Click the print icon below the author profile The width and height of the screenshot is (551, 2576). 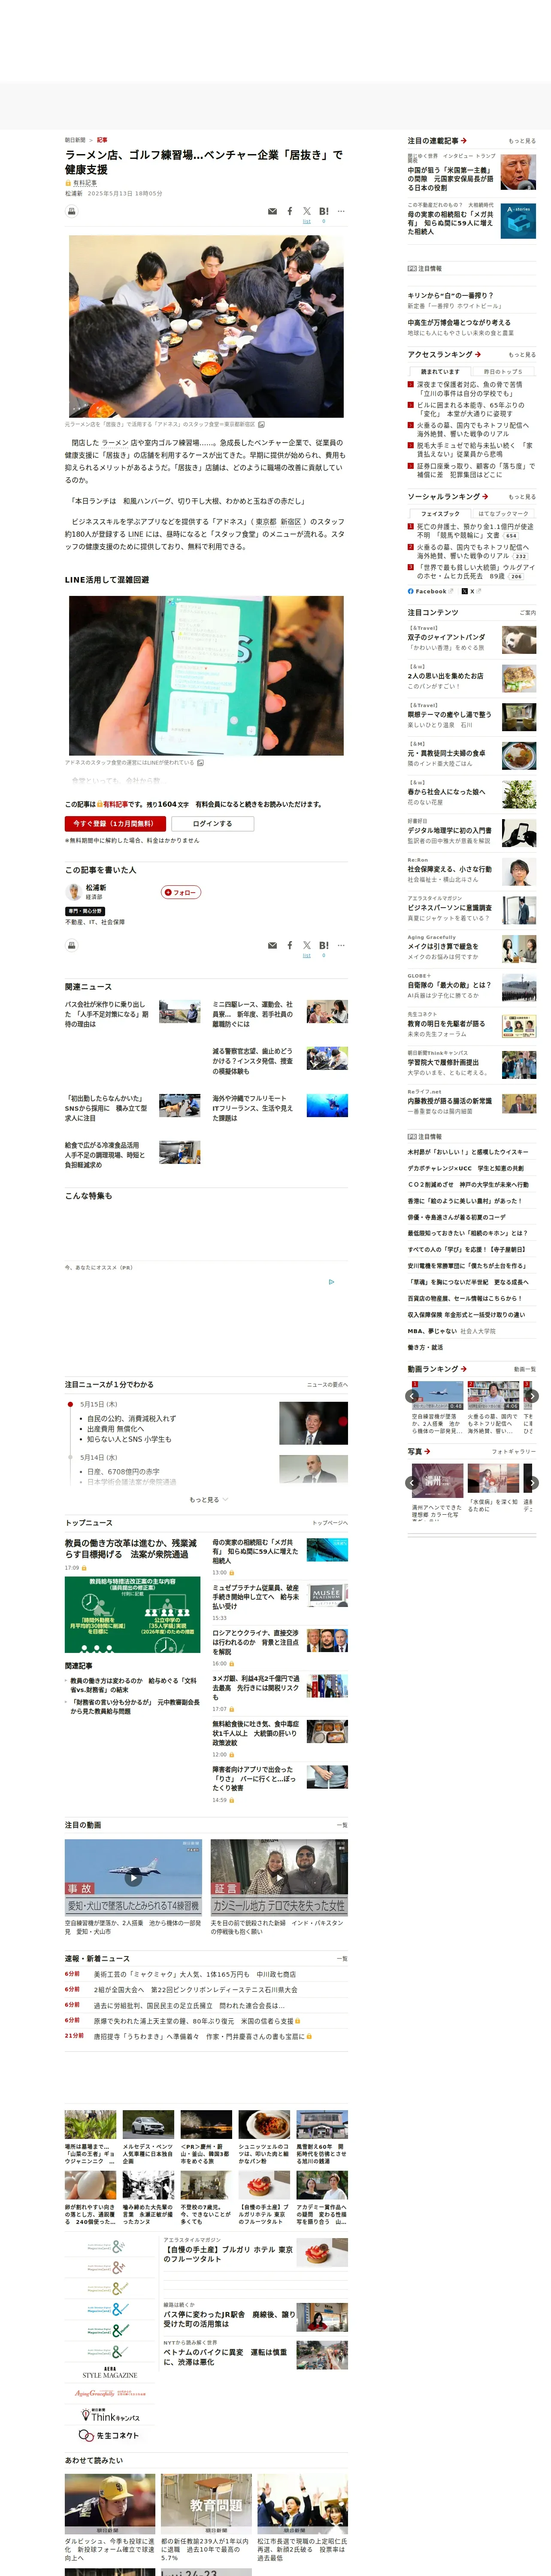tap(72, 945)
